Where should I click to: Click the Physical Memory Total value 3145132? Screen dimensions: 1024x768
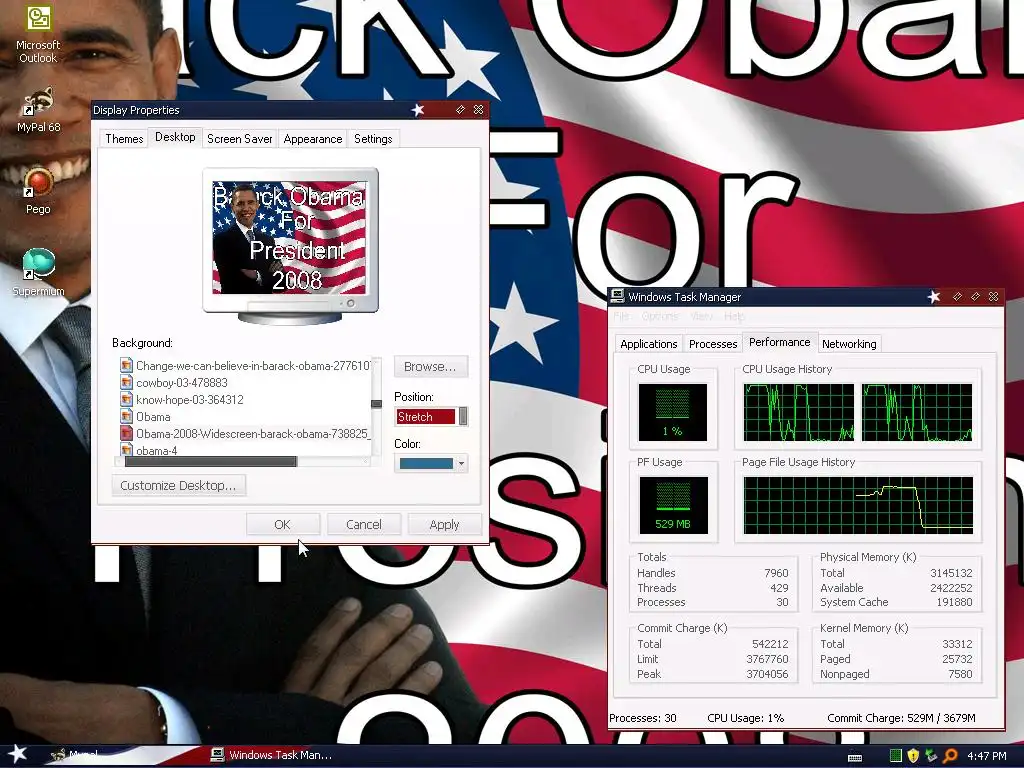tap(951, 573)
